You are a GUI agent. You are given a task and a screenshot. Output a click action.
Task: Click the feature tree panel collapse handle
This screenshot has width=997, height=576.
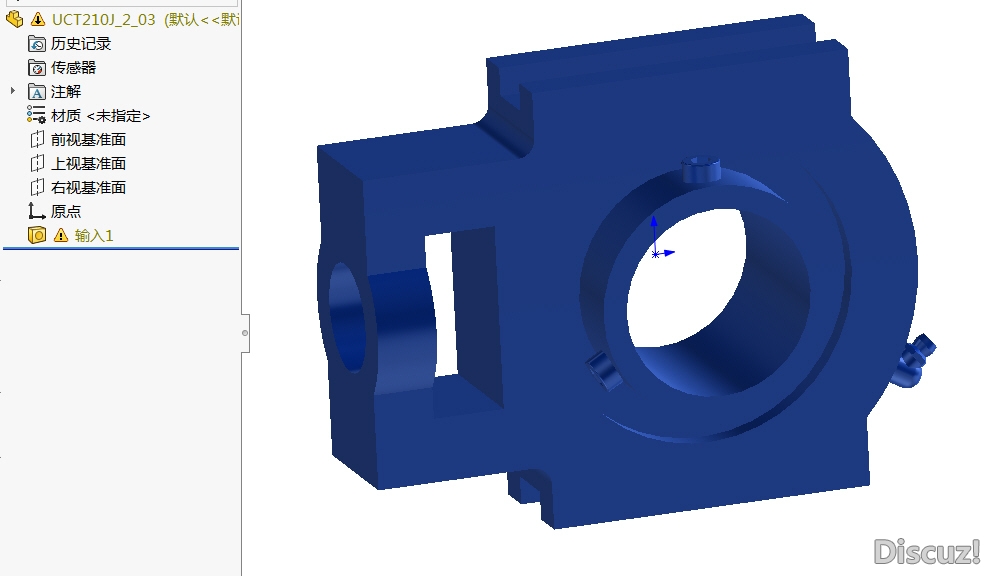click(245, 333)
